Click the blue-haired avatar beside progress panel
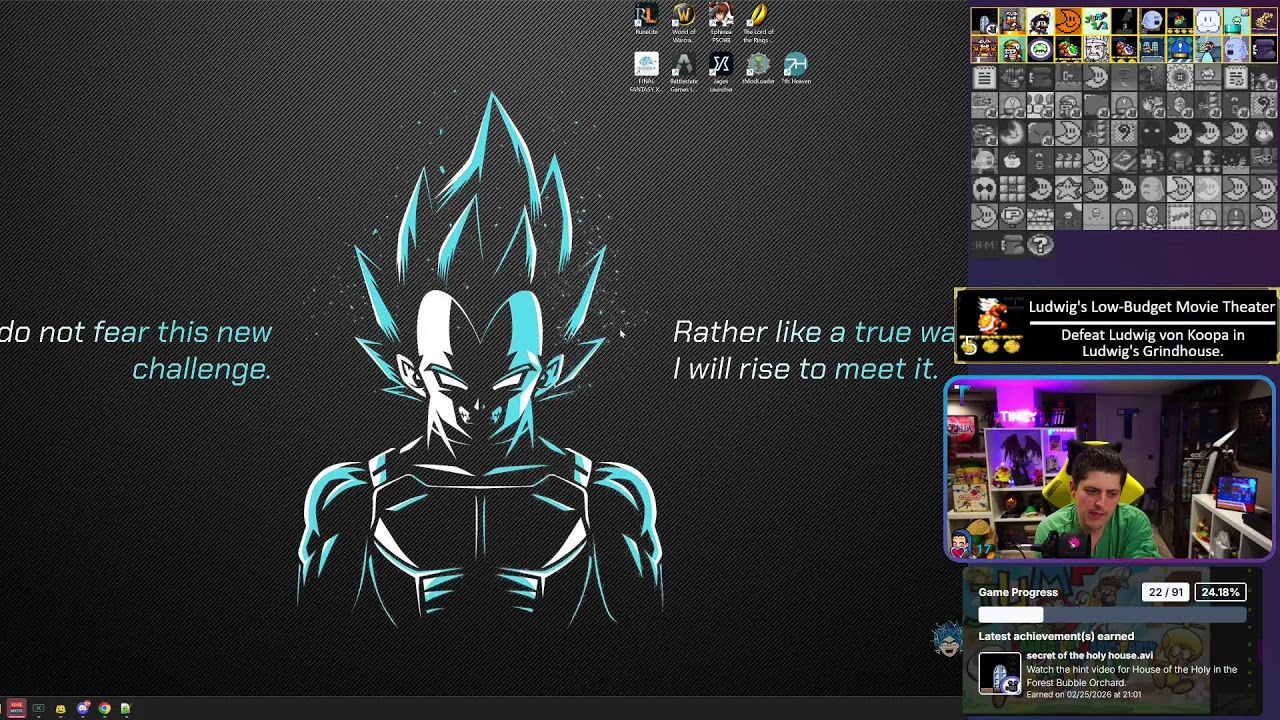 [x=947, y=639]
